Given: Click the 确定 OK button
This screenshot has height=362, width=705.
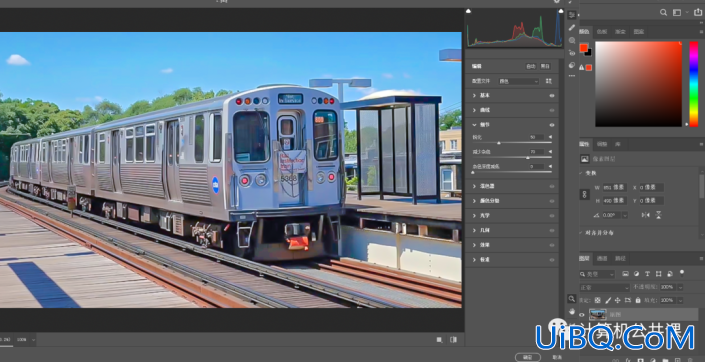Looking at the screenshot, I should [528, 357].
